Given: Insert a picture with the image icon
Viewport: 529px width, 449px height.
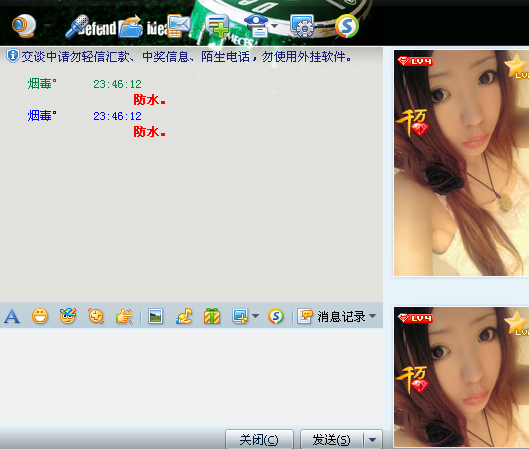Looking at the screenshot, I should point(156,316).
